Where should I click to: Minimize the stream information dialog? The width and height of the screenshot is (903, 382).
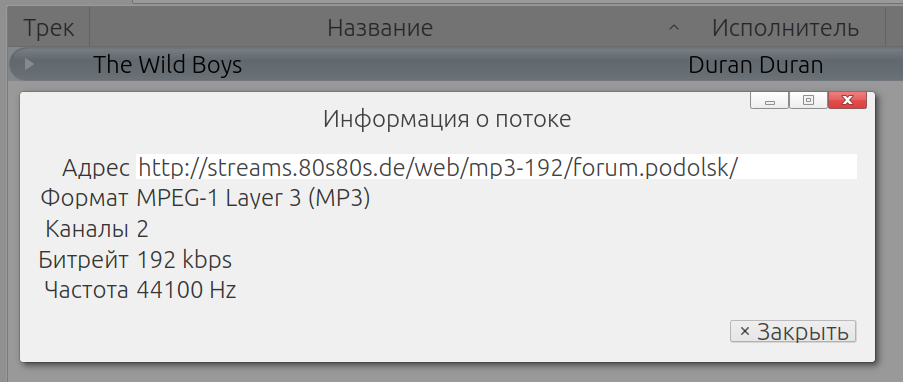pyautogui.click(x=769, y=100)
